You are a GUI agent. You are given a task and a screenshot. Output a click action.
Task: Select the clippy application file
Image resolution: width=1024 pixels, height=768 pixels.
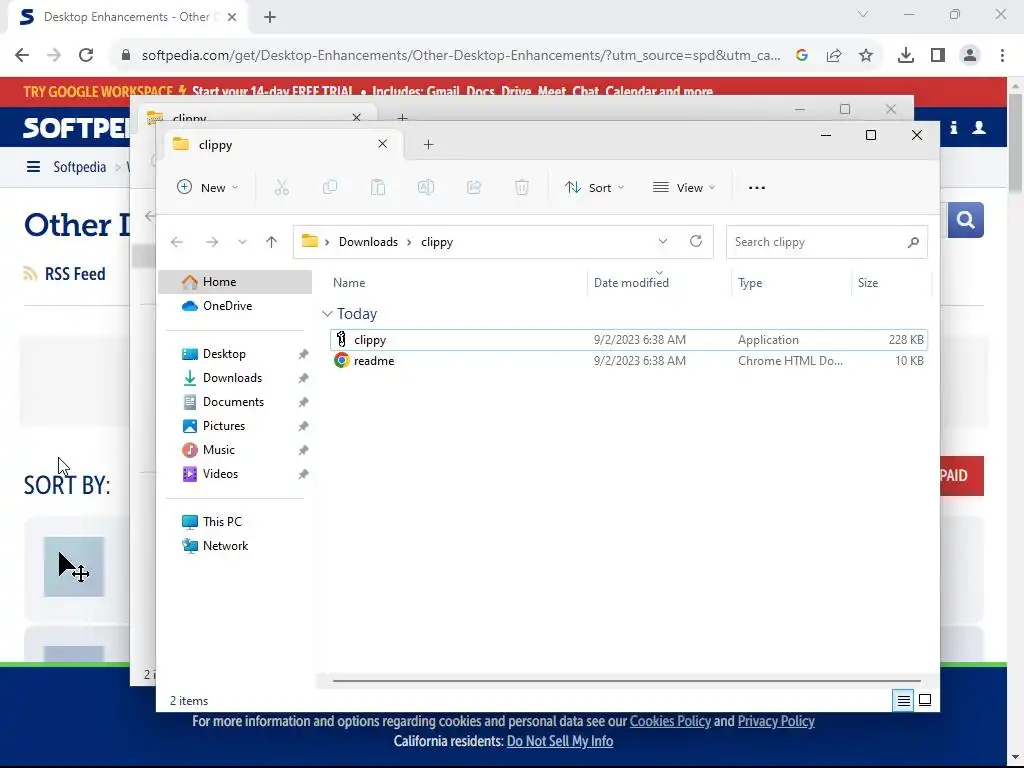point(628,340)
